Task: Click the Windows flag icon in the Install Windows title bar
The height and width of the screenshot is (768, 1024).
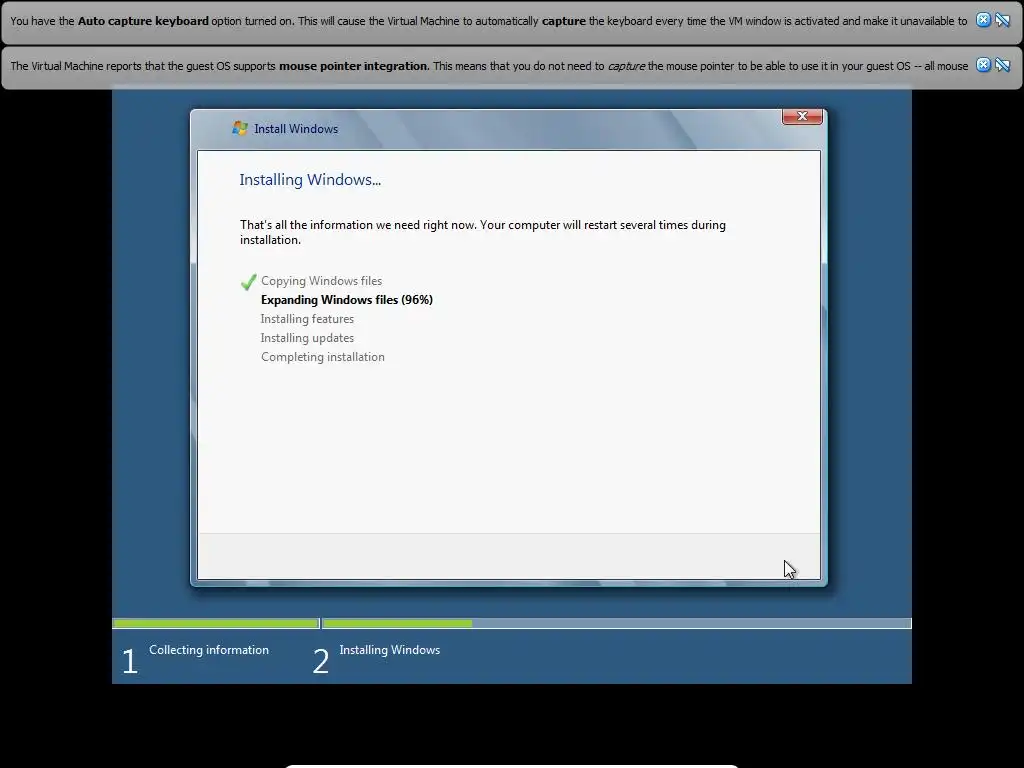Action: (240, 128)
